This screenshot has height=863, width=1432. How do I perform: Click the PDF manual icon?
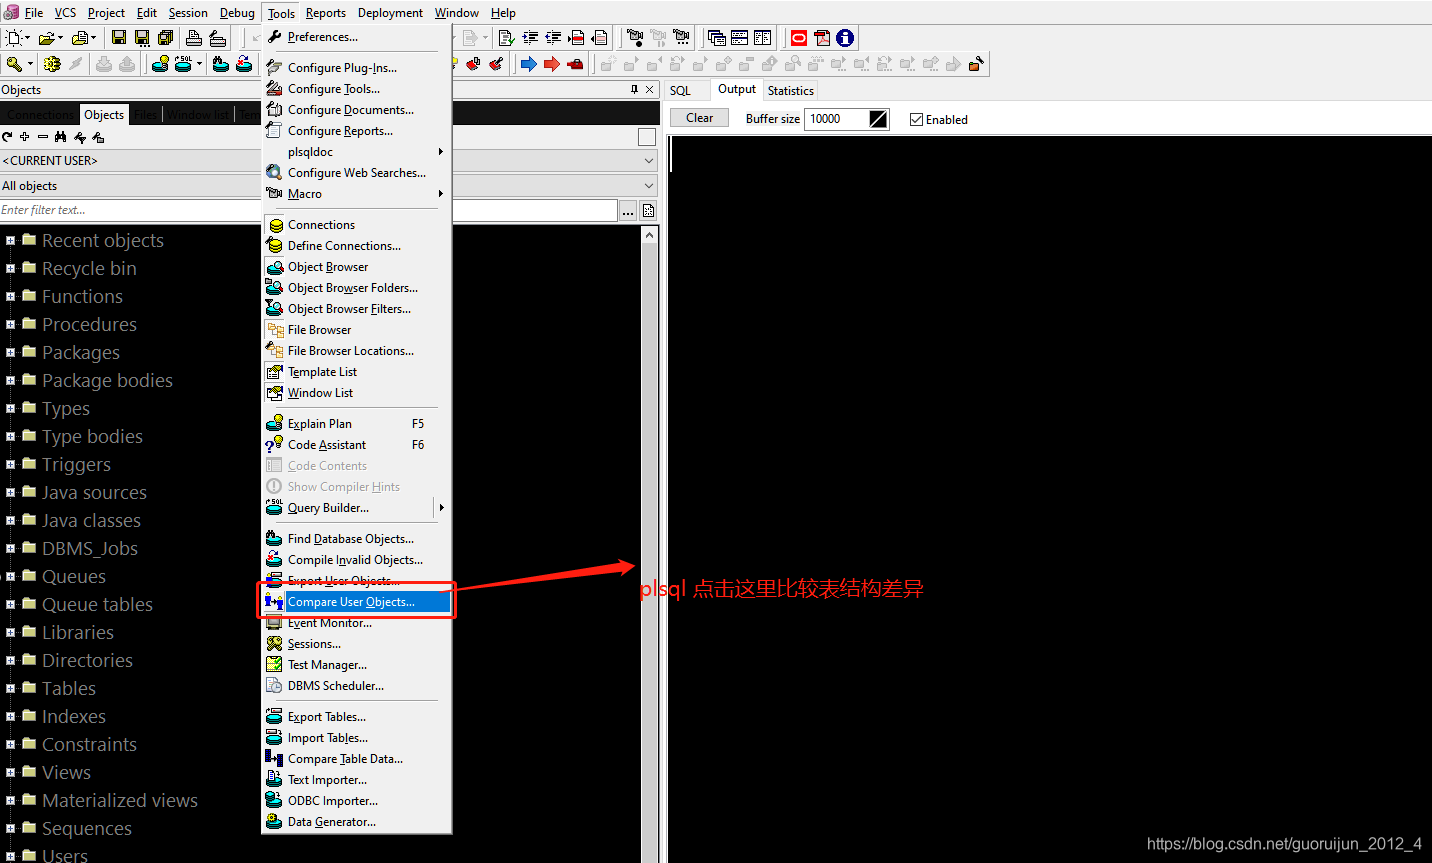click(x=822, y=38)
